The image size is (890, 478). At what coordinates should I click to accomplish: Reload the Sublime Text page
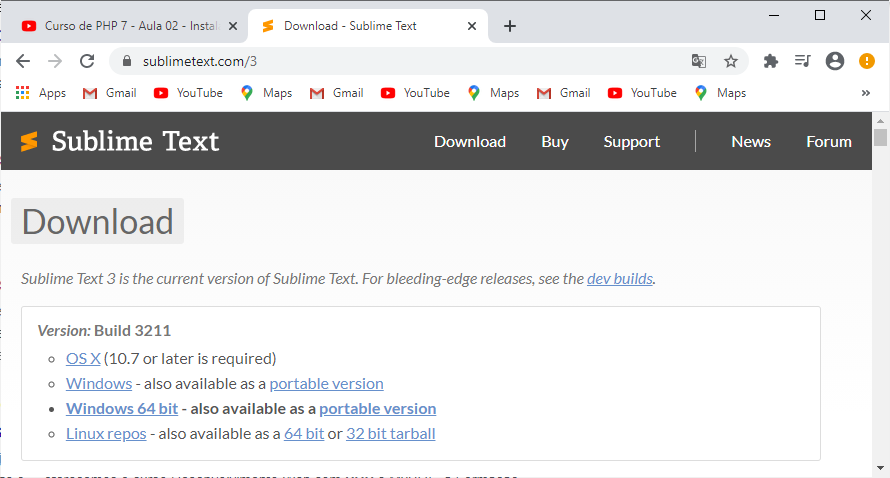(x=87, y=61)
